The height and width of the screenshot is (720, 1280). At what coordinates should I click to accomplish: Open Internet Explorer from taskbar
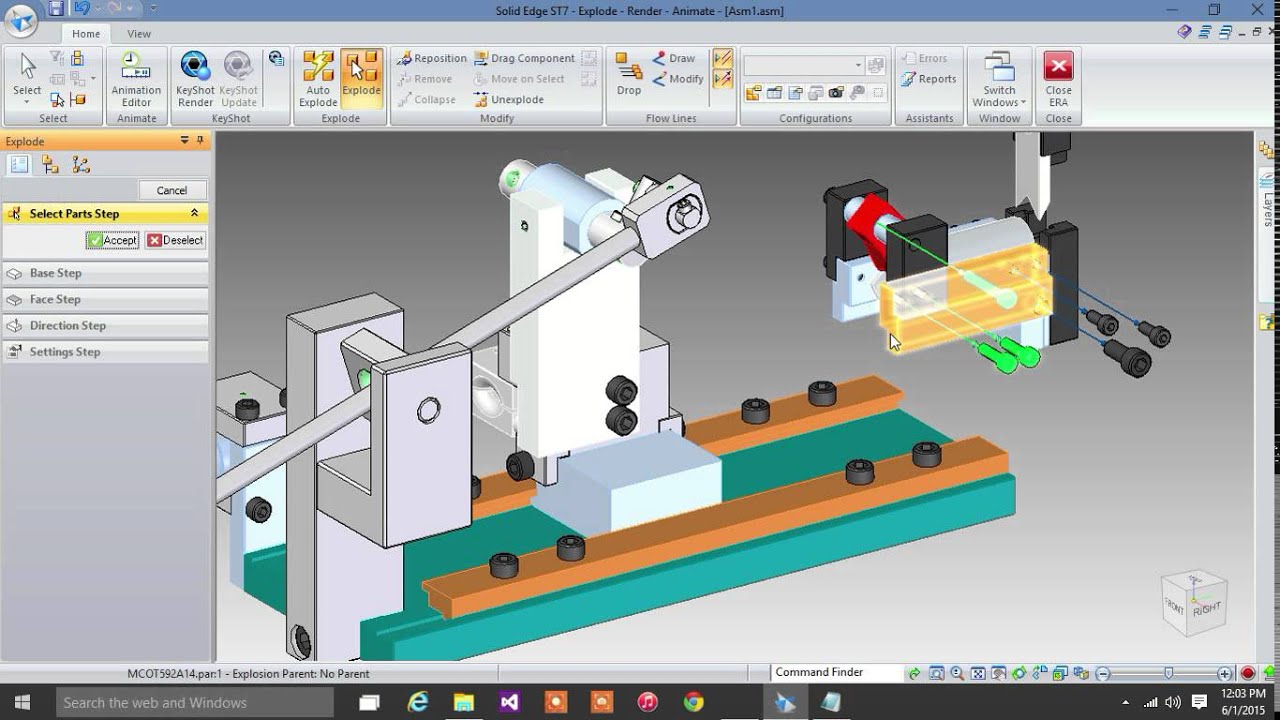pyautogui.click(x=417, y=703)
